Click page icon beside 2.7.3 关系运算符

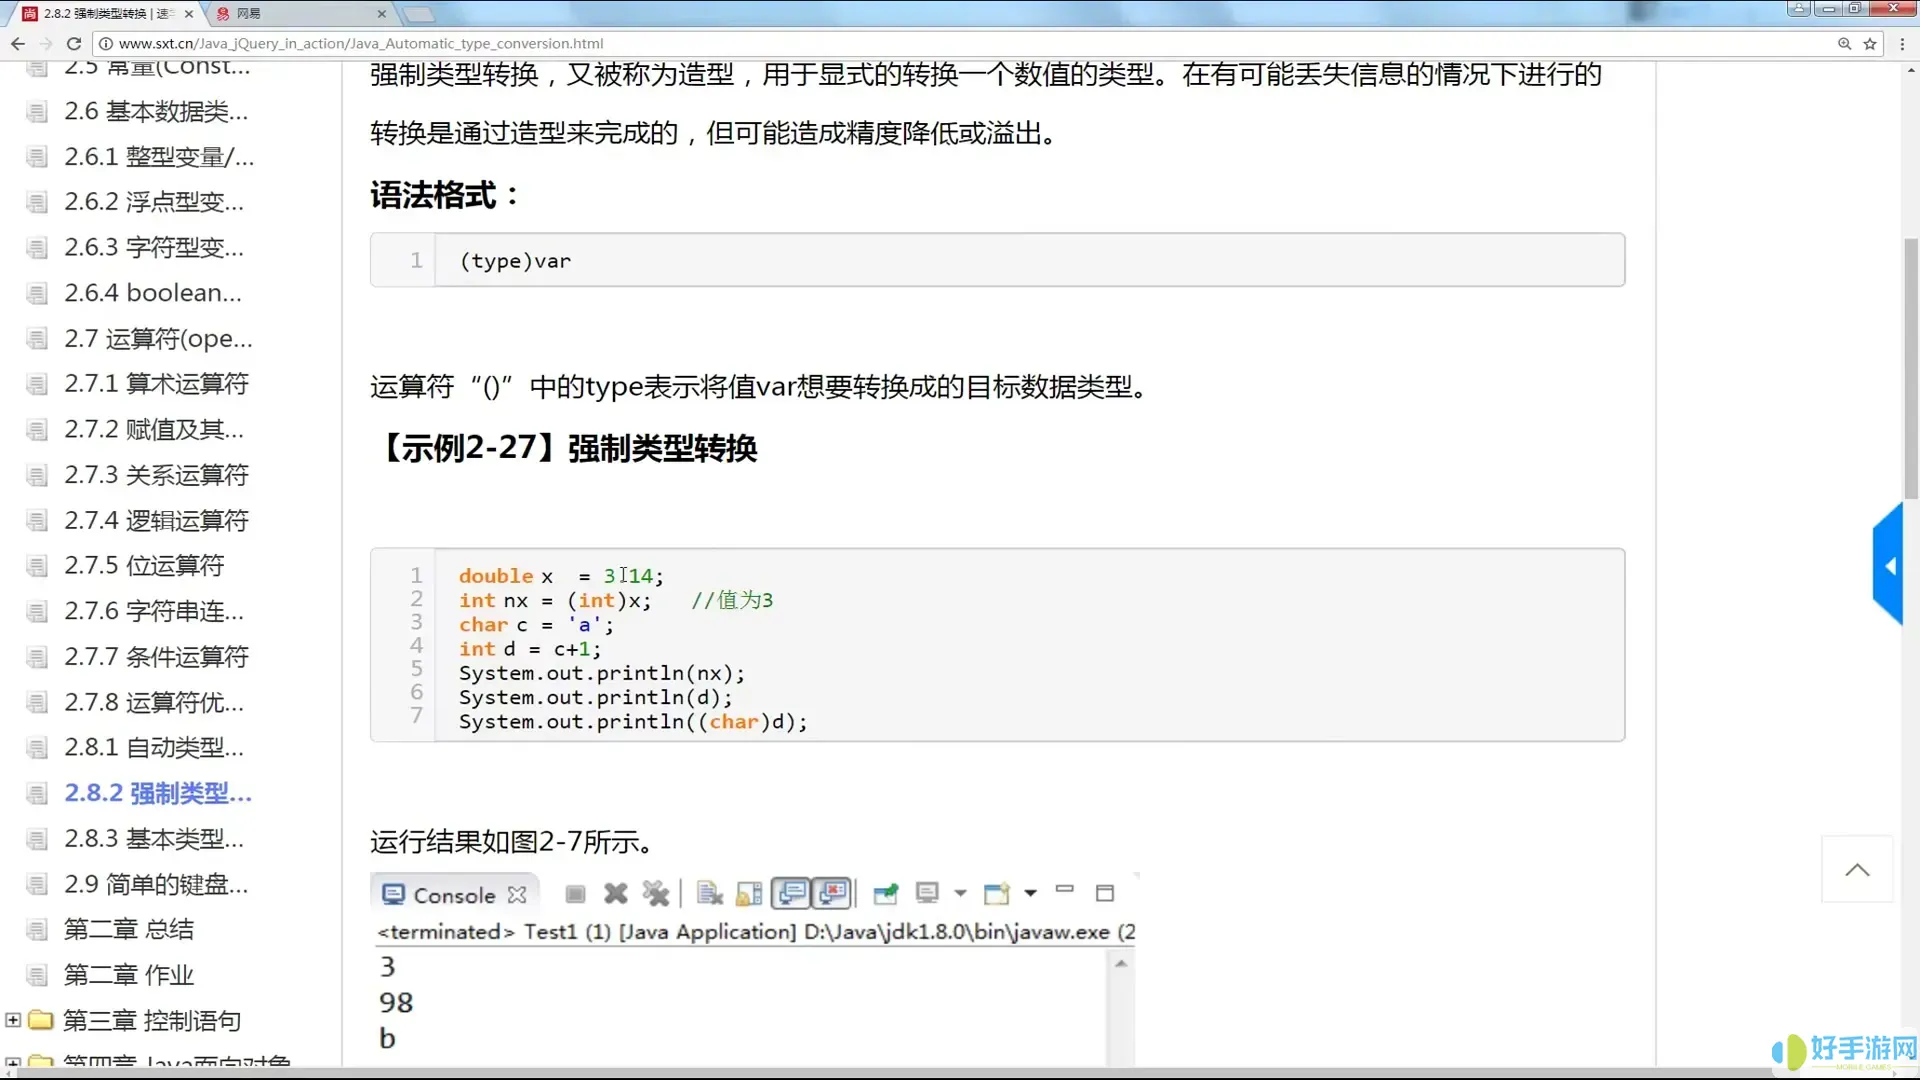(37, 476)
